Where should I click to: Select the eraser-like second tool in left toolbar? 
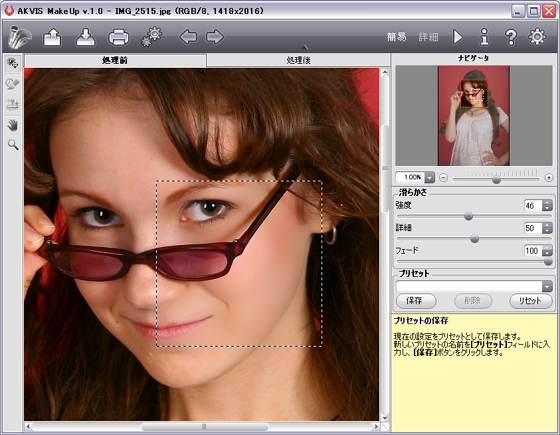pyautogui.click(x=13, y=84)
